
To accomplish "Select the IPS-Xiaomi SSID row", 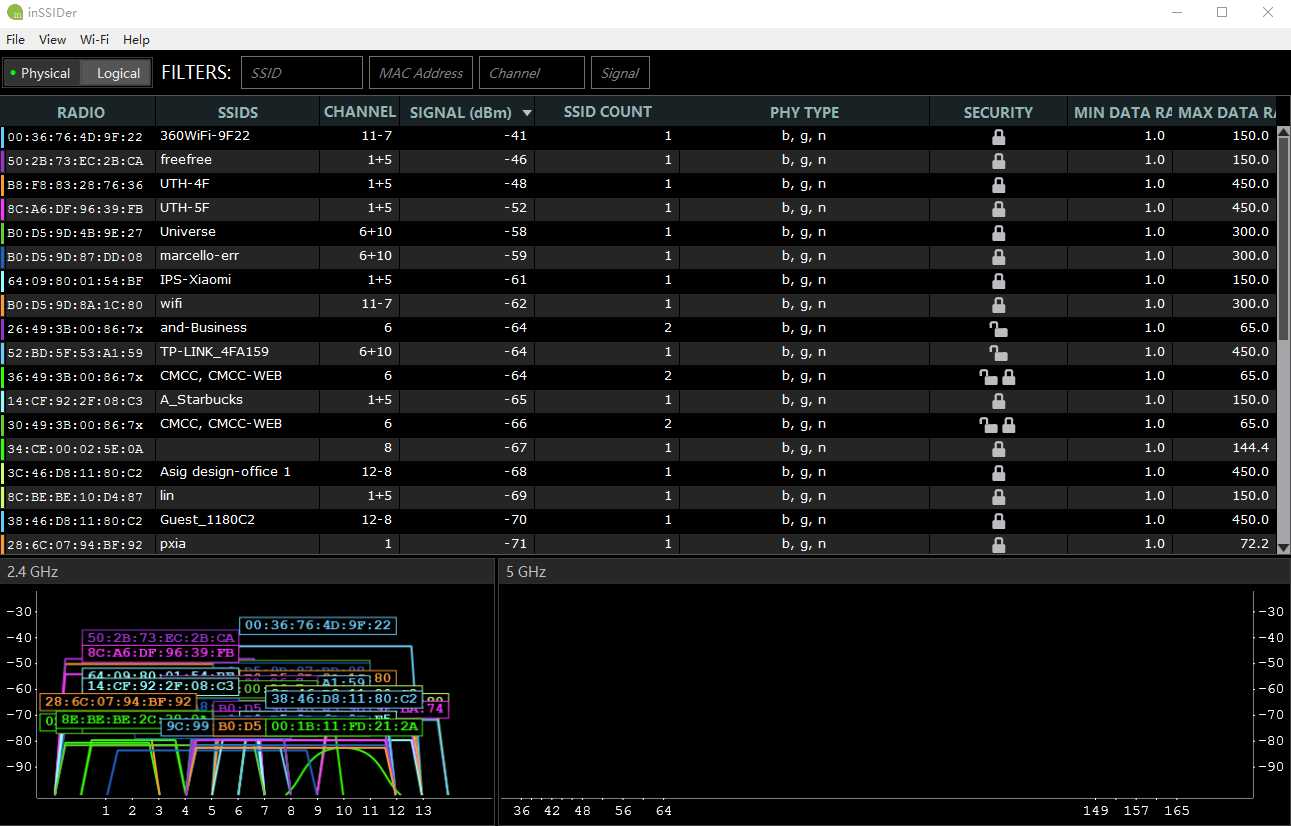I will click(639, 280).
